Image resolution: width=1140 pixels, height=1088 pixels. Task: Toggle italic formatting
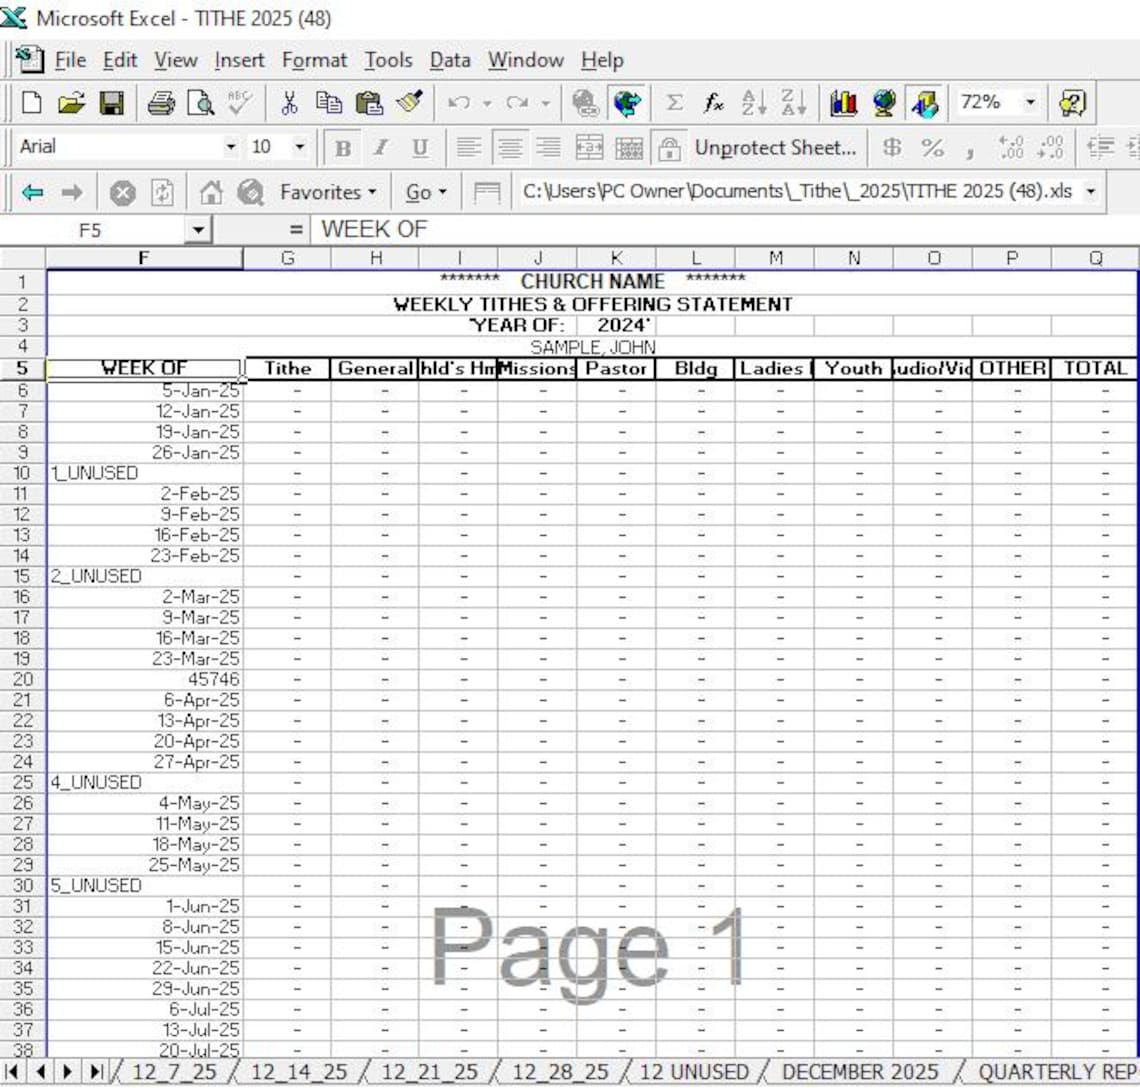pyautogui.click(x=380, y=147)
